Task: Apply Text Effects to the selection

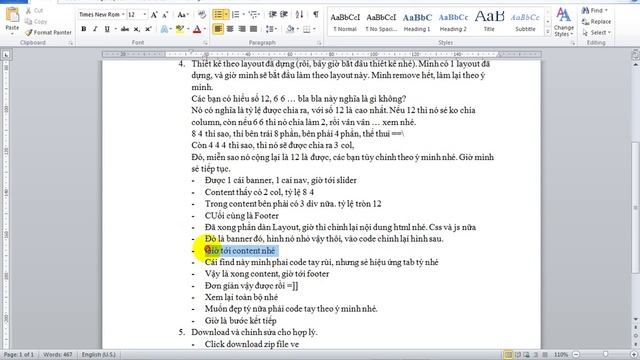Action: (x=164, y=29)
